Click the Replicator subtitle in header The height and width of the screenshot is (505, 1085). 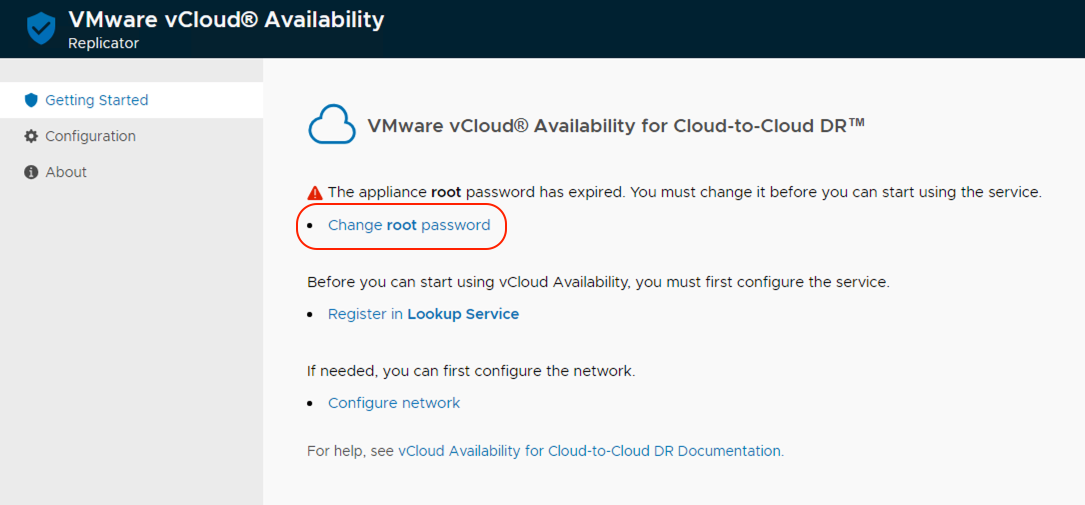coord(103,43)
